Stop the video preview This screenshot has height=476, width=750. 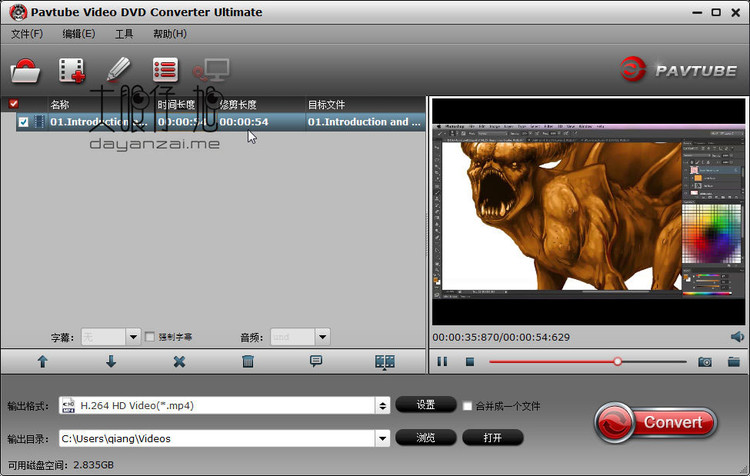470,362
